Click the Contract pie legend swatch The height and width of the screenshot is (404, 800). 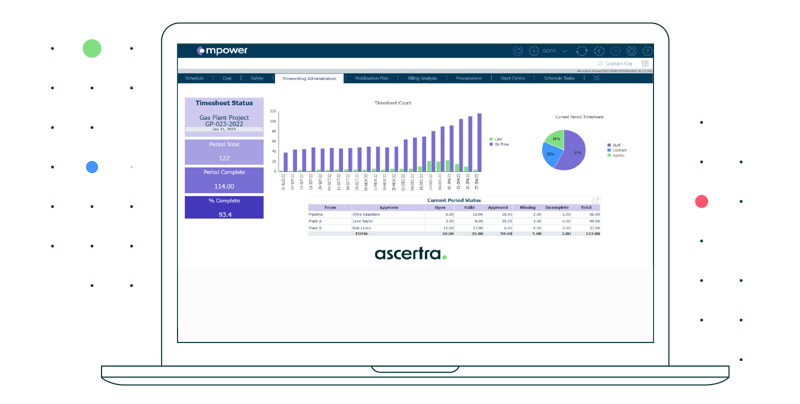click(x=609, y=150)
